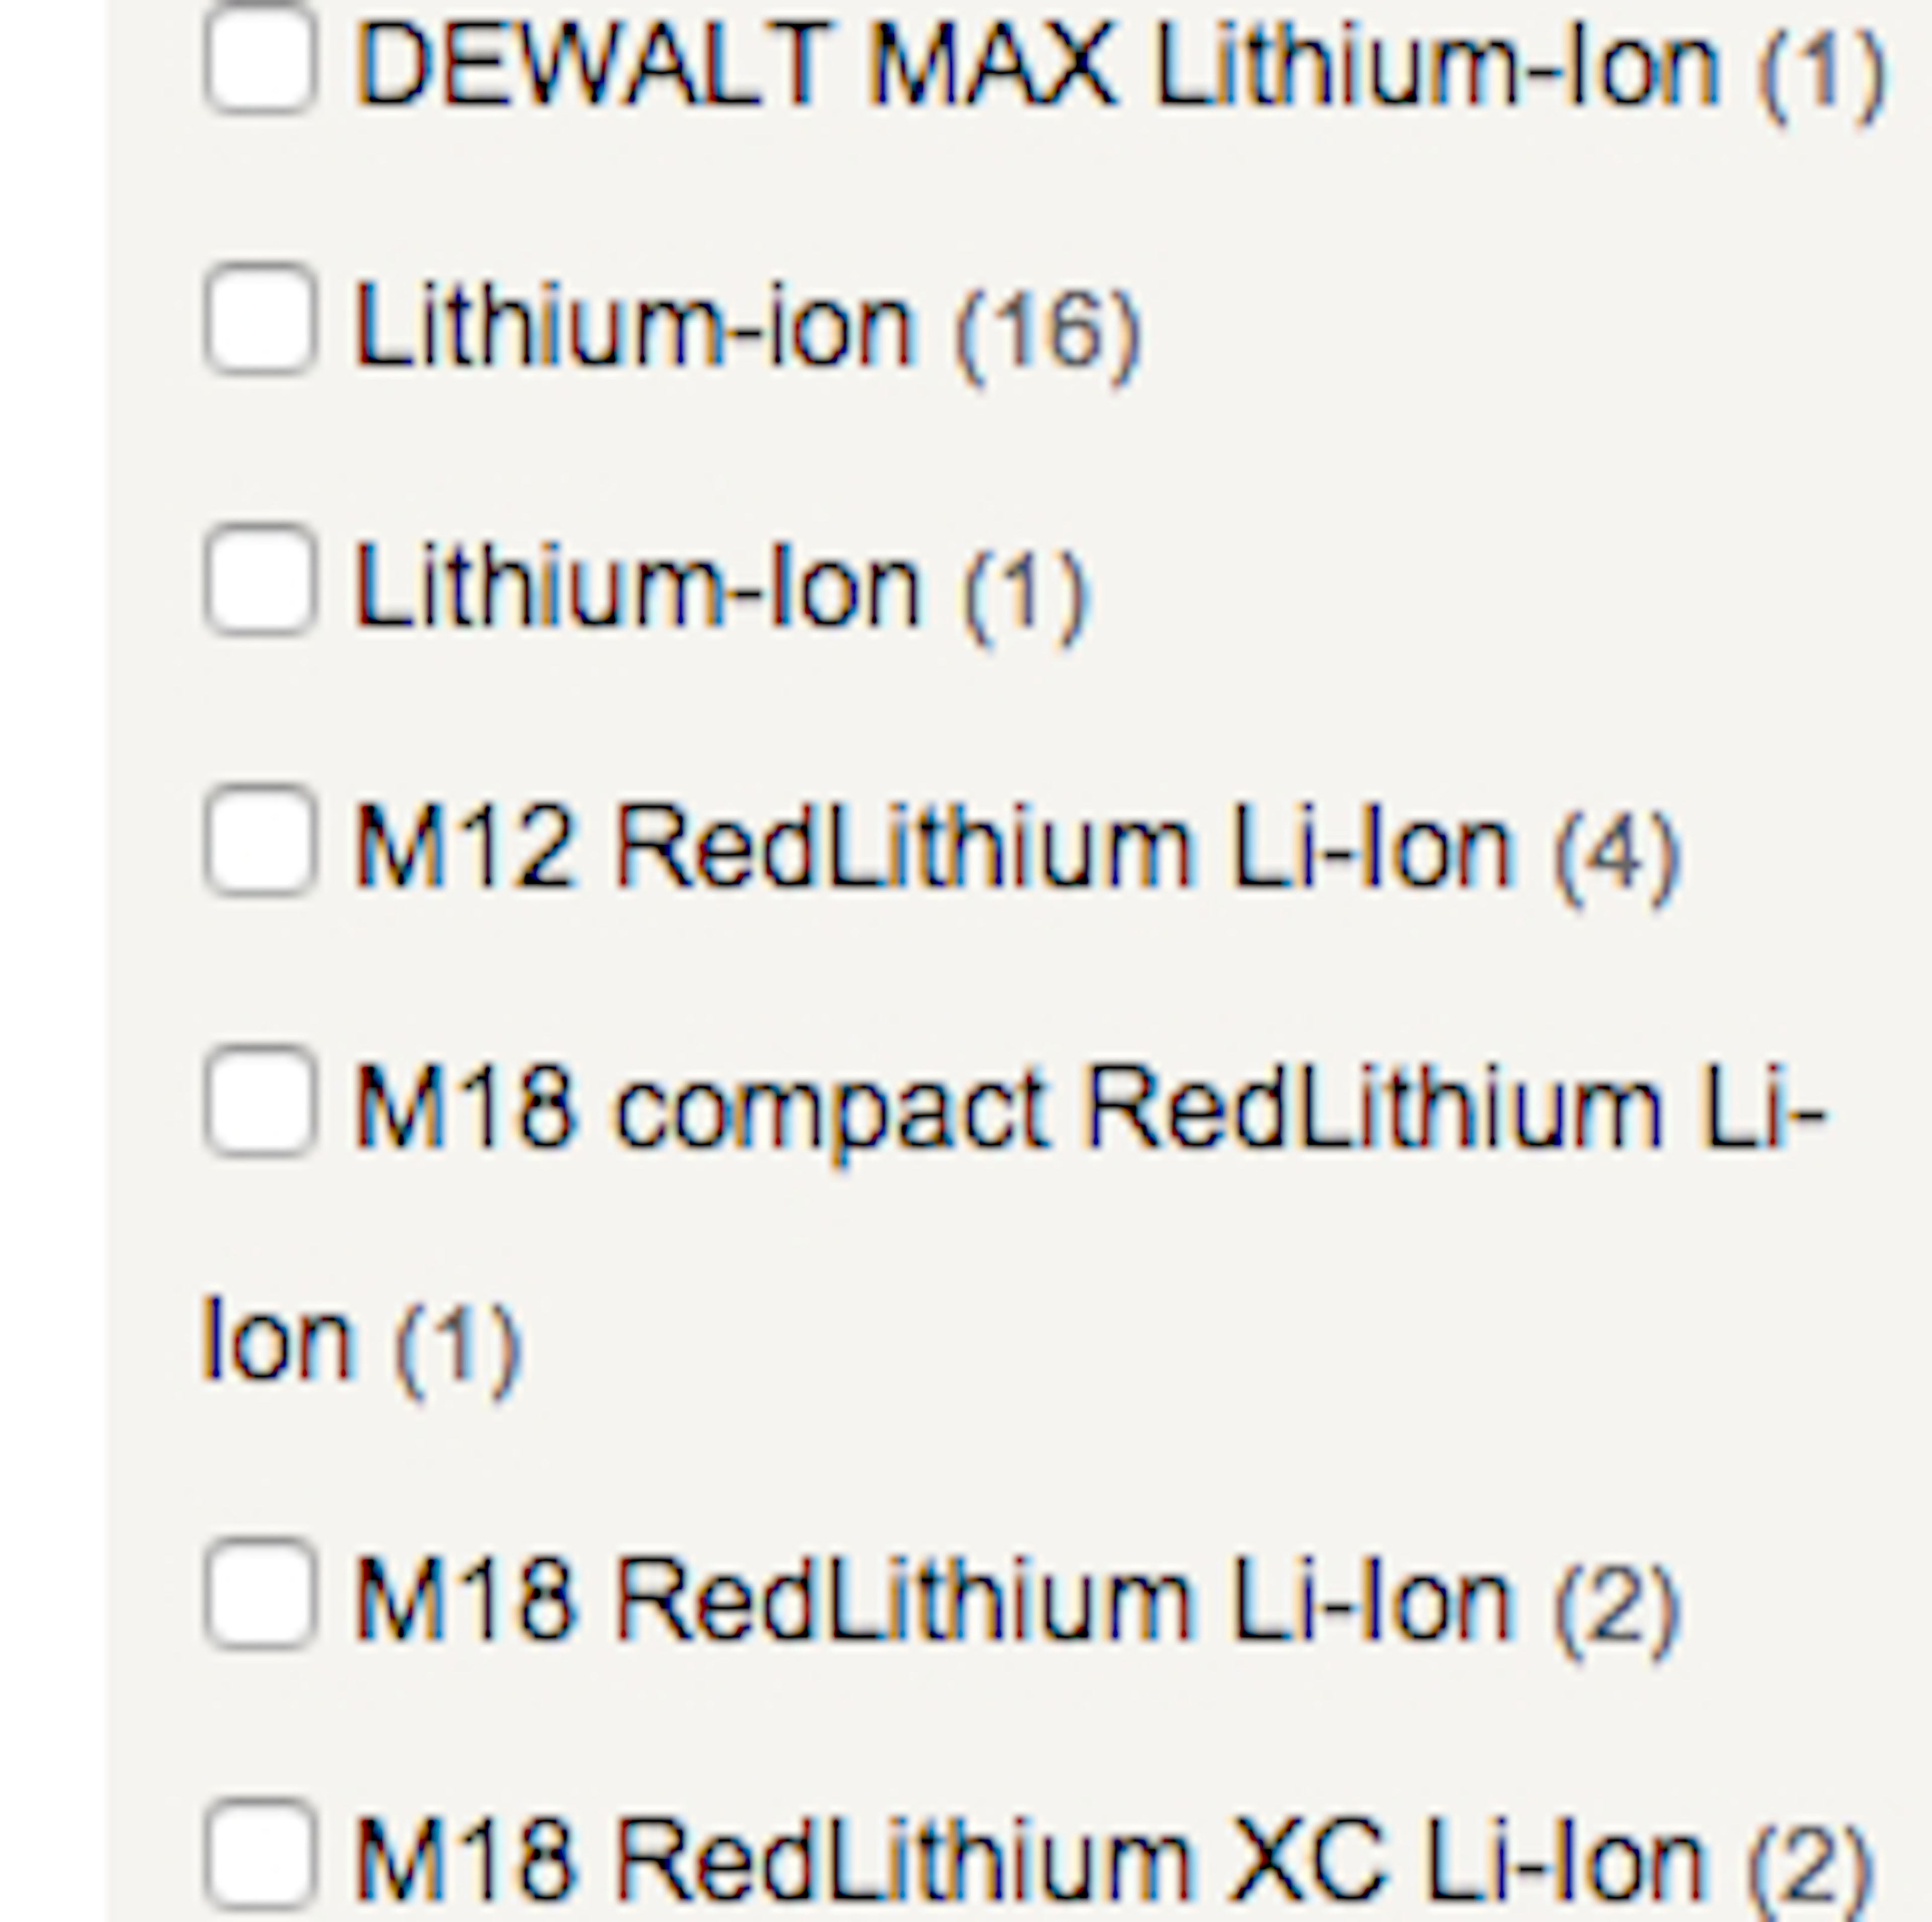Toggle the M18 compact RedLithium checkbox
Screen dimensions: 1932x1922
(x=260, y=1102)
